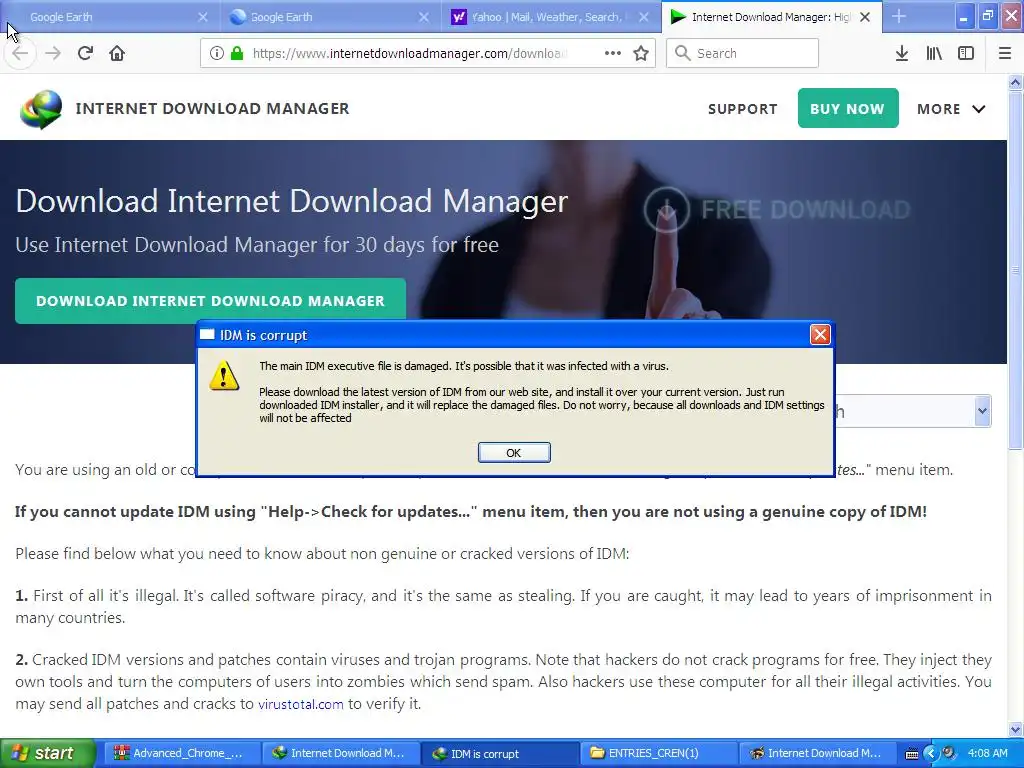Close the Yahoo tab
1024x768 pixels.
point(644,17)
